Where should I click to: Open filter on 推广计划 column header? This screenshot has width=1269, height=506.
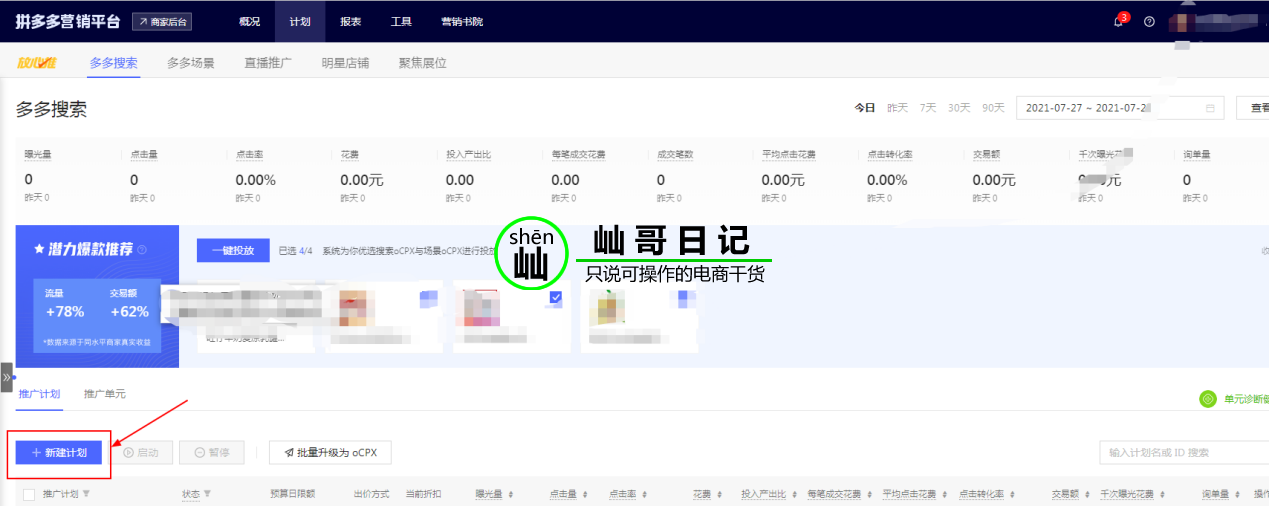(x=86, y=494)
